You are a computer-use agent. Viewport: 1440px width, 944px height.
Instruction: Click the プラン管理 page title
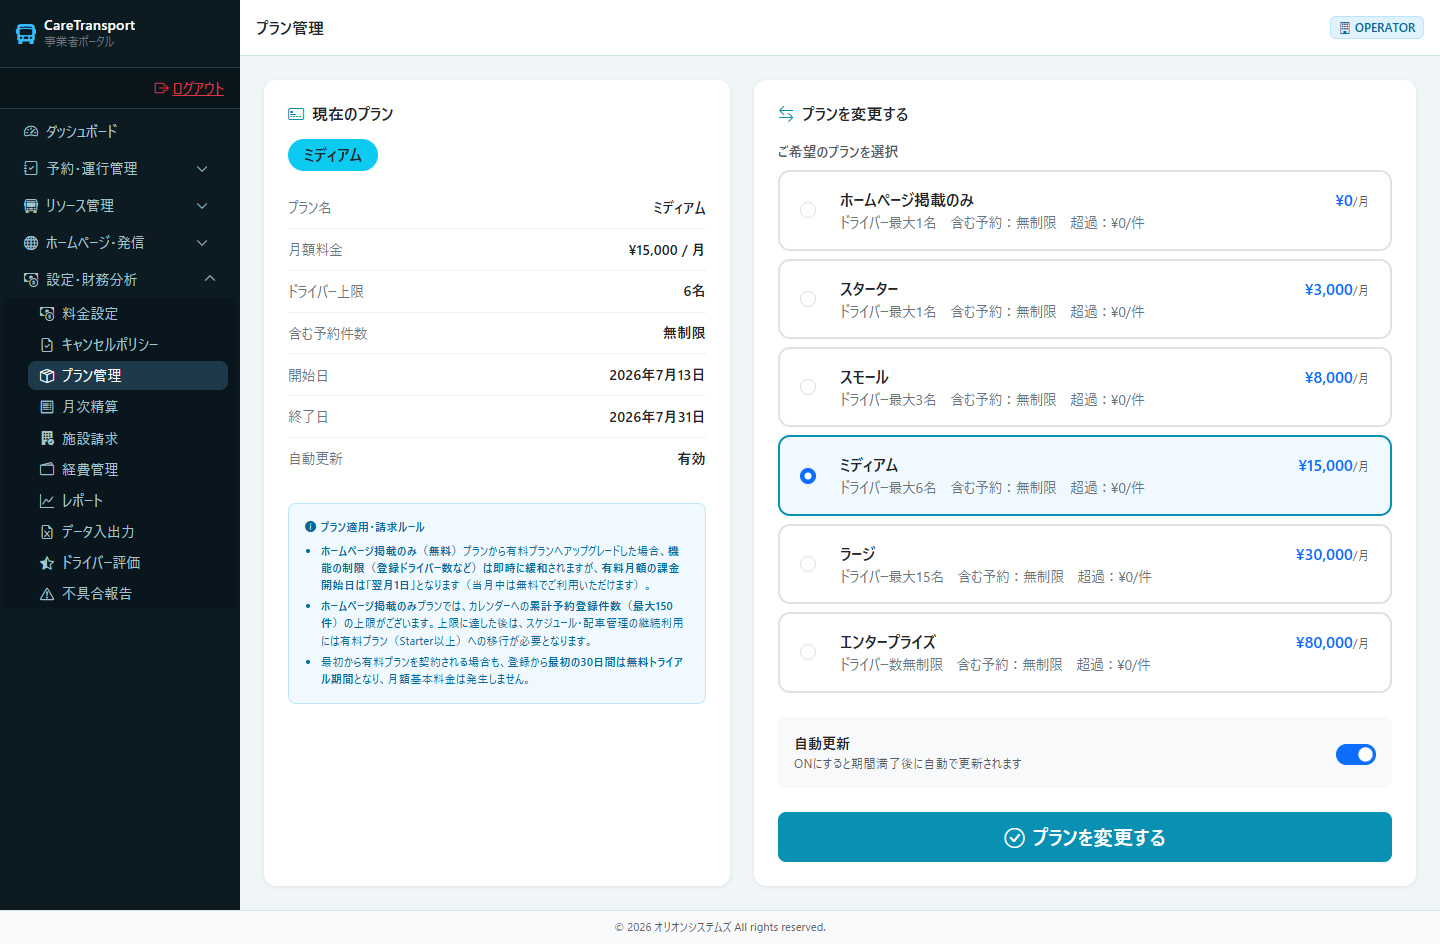[x=290, y=28]
